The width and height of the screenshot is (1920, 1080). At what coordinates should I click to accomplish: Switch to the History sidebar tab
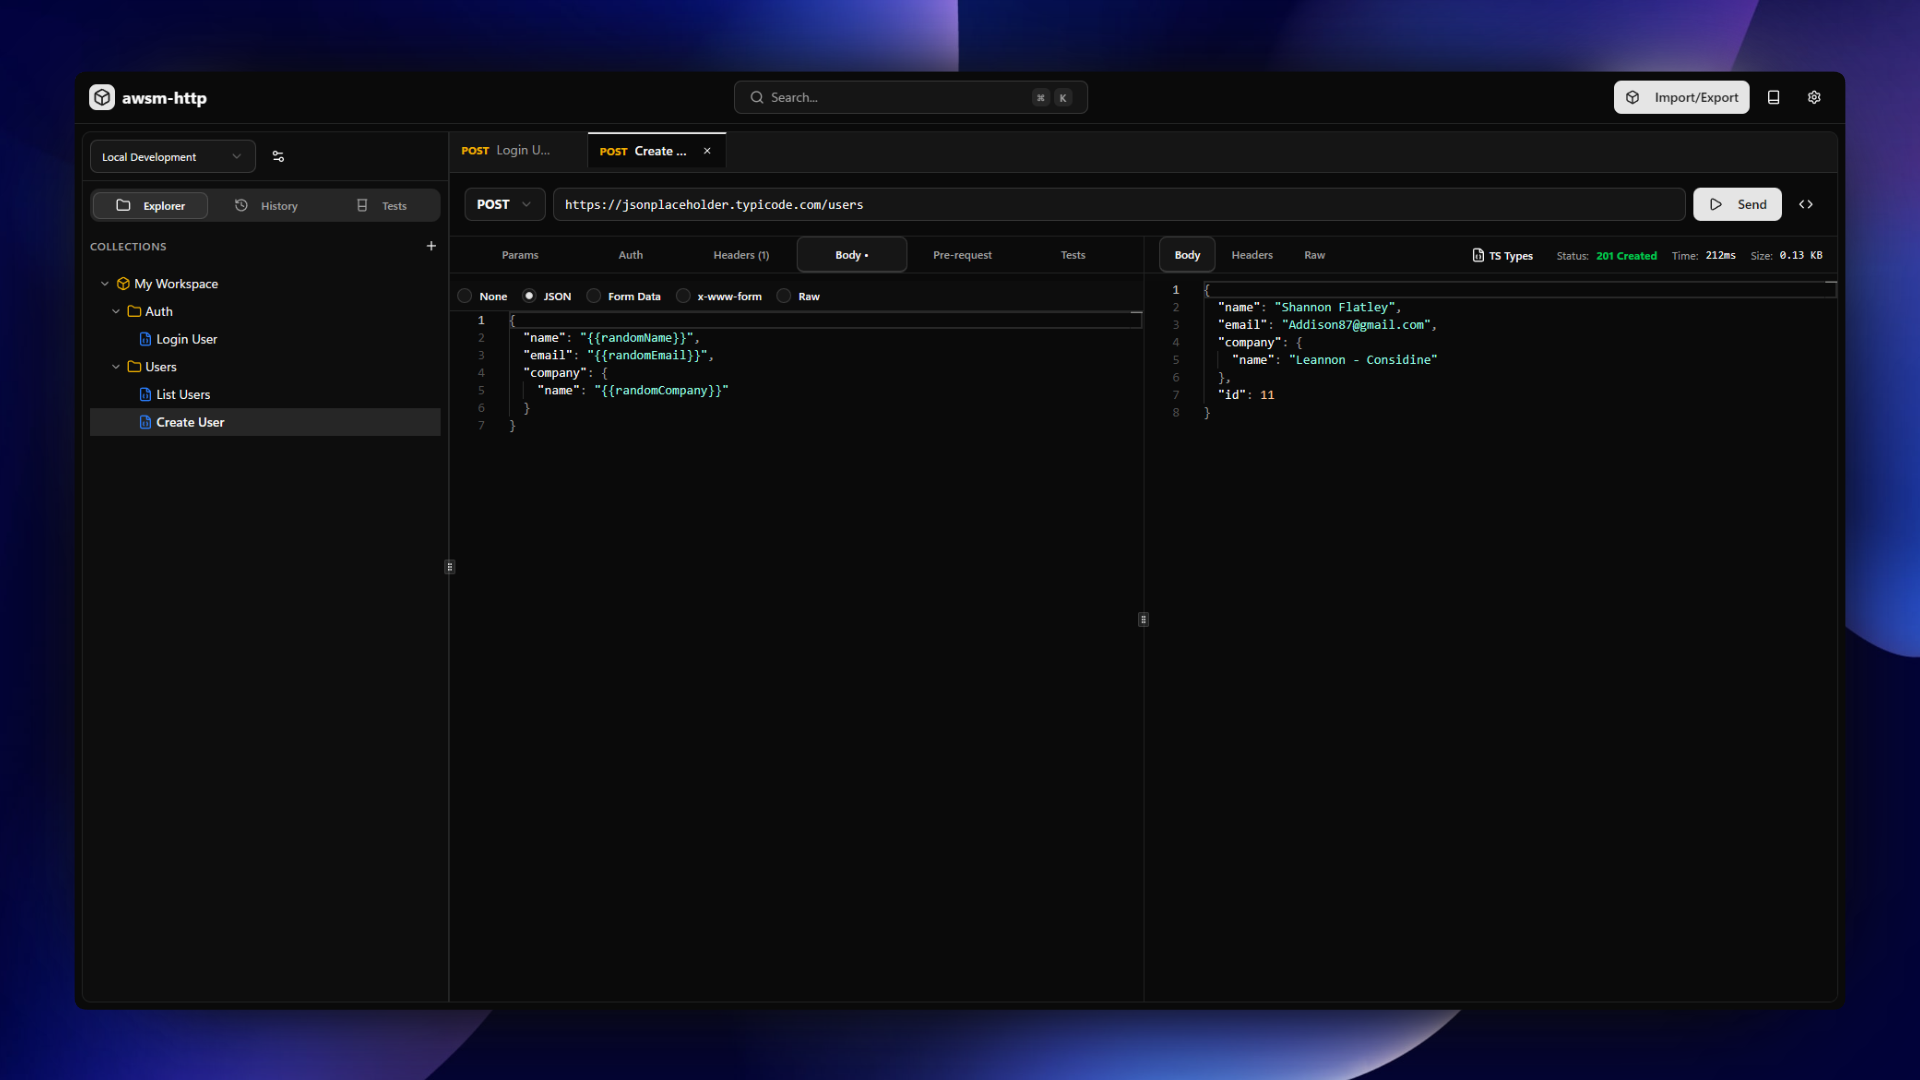click(x=266, y=206)
